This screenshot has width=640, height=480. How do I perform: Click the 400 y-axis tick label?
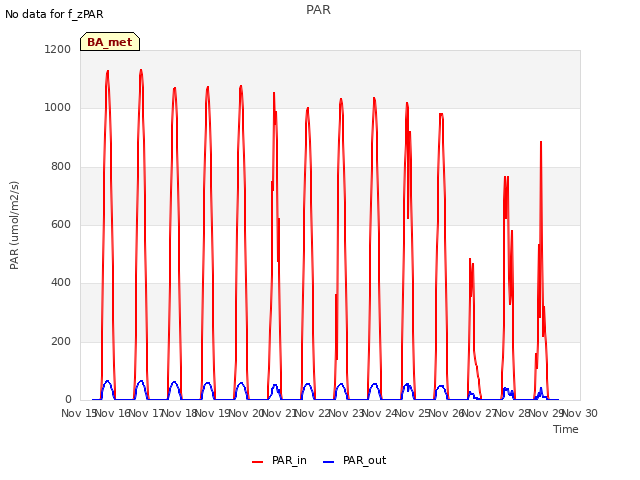[x=61, y=282]
